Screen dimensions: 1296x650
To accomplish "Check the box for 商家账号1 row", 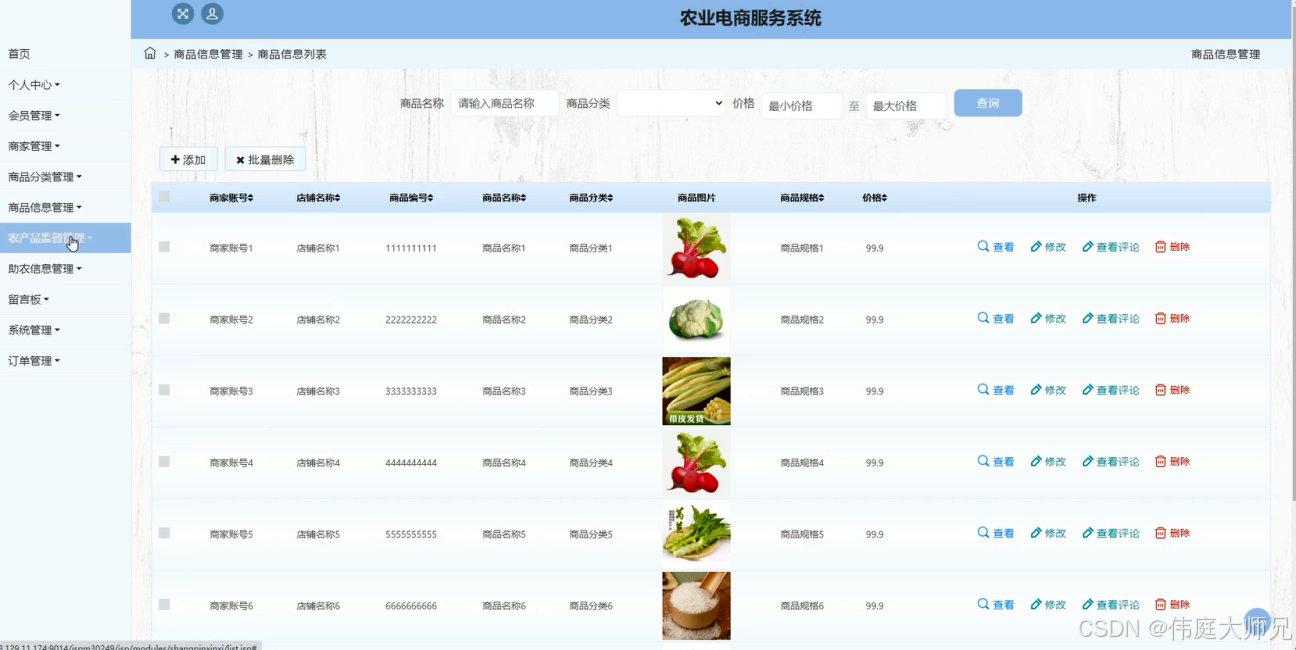I will [164, 246].
